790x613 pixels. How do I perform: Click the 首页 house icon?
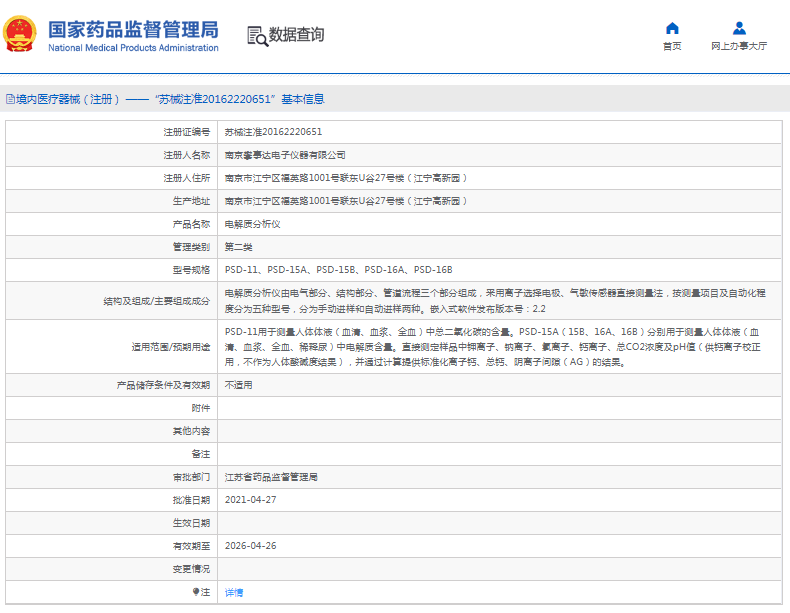click(x=672, y=28)
